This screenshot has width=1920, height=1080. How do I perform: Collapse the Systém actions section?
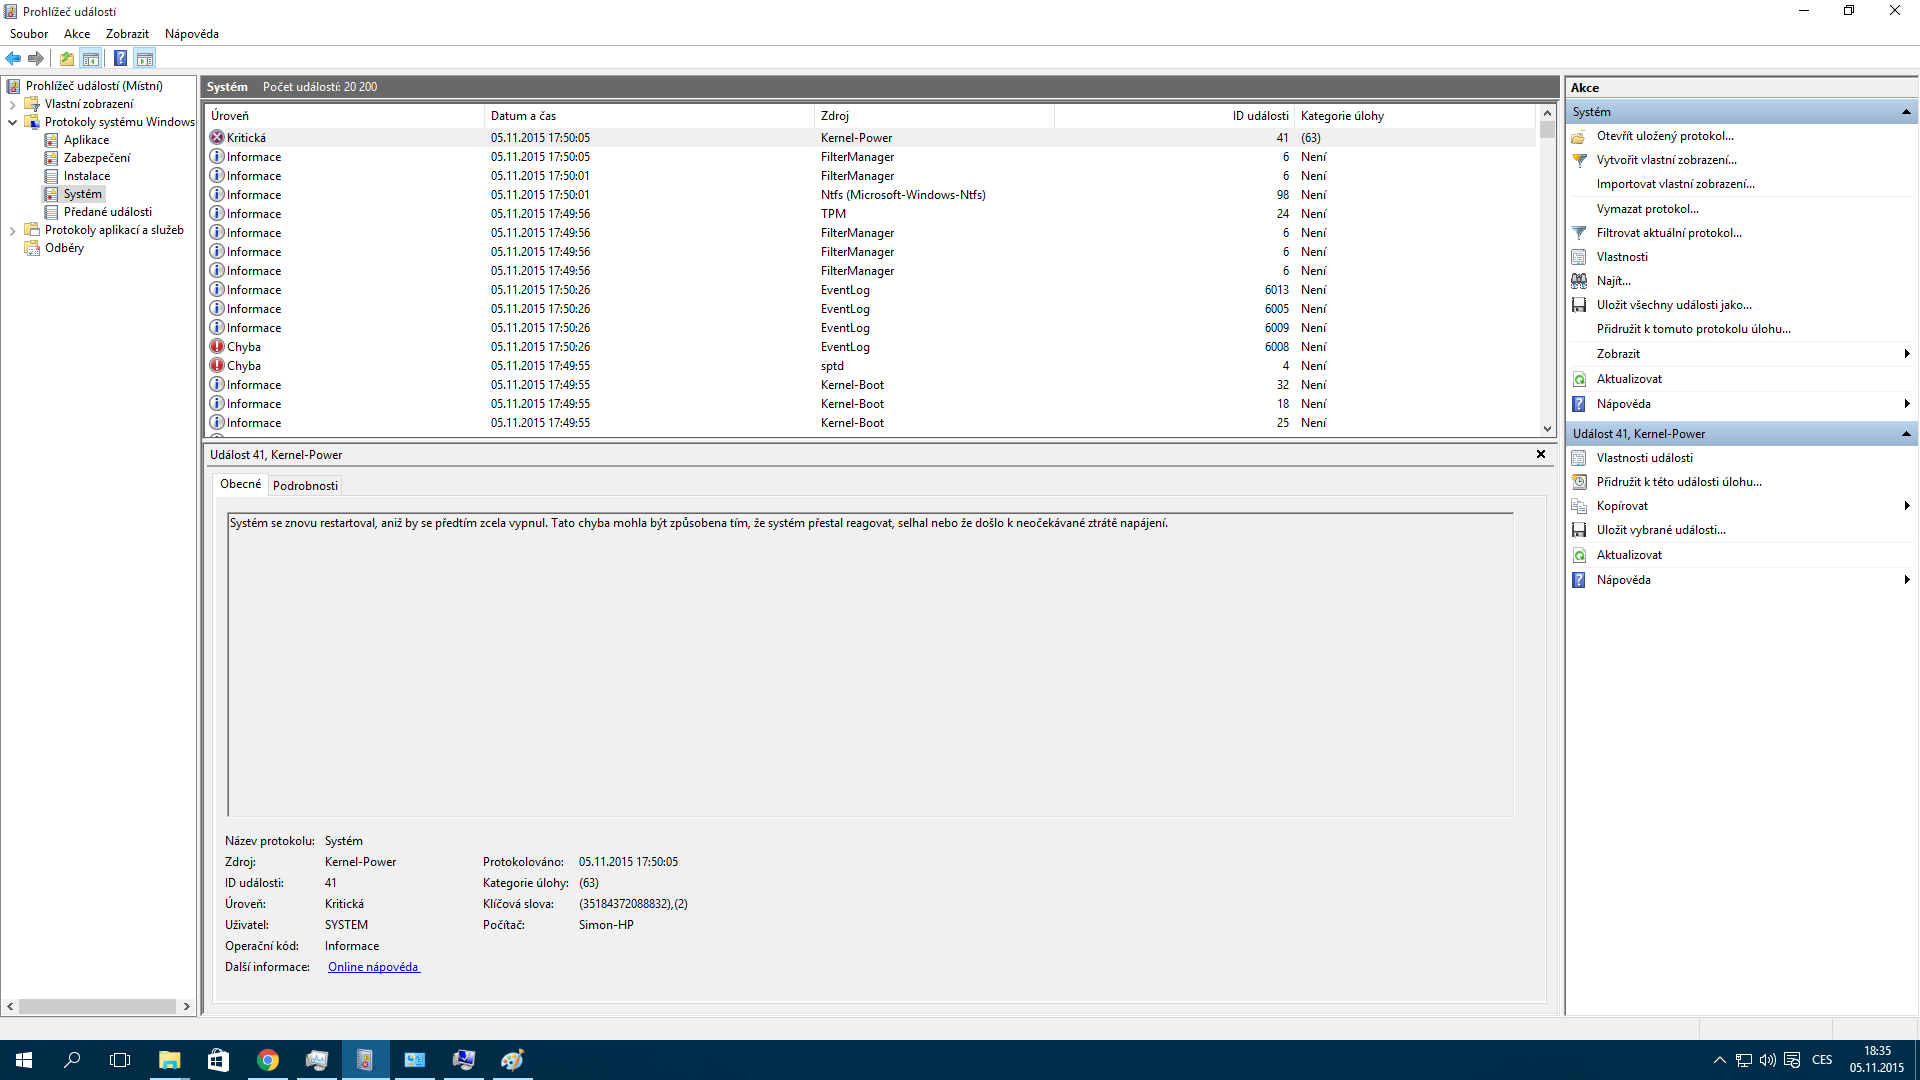point(1906,112)
